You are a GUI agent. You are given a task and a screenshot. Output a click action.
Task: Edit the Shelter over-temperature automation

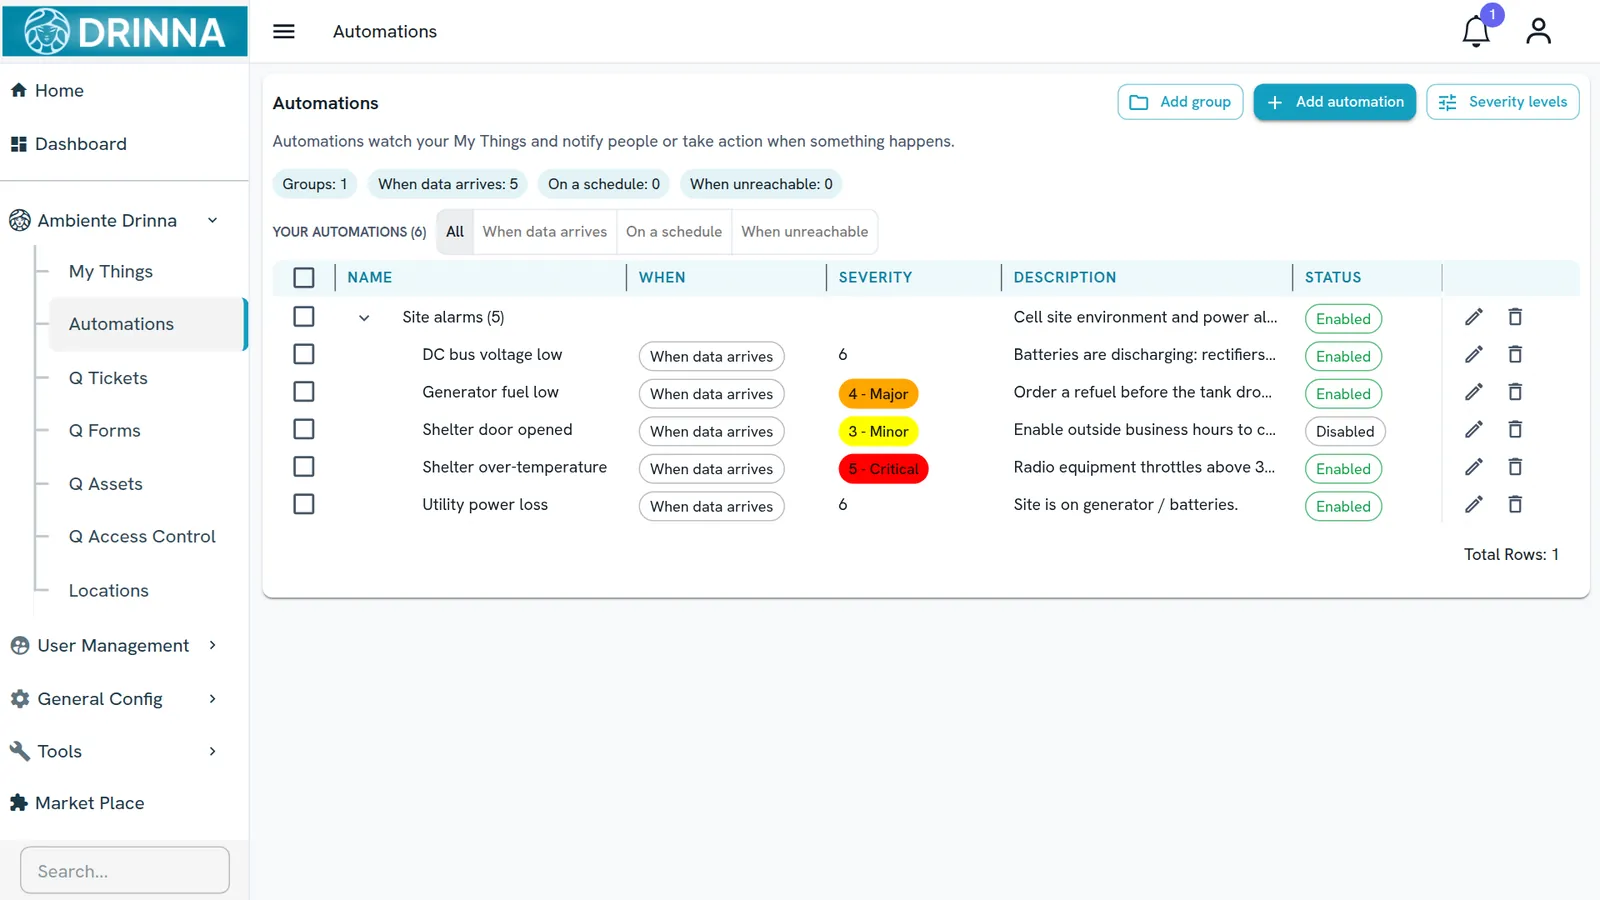coord(1474,467)
